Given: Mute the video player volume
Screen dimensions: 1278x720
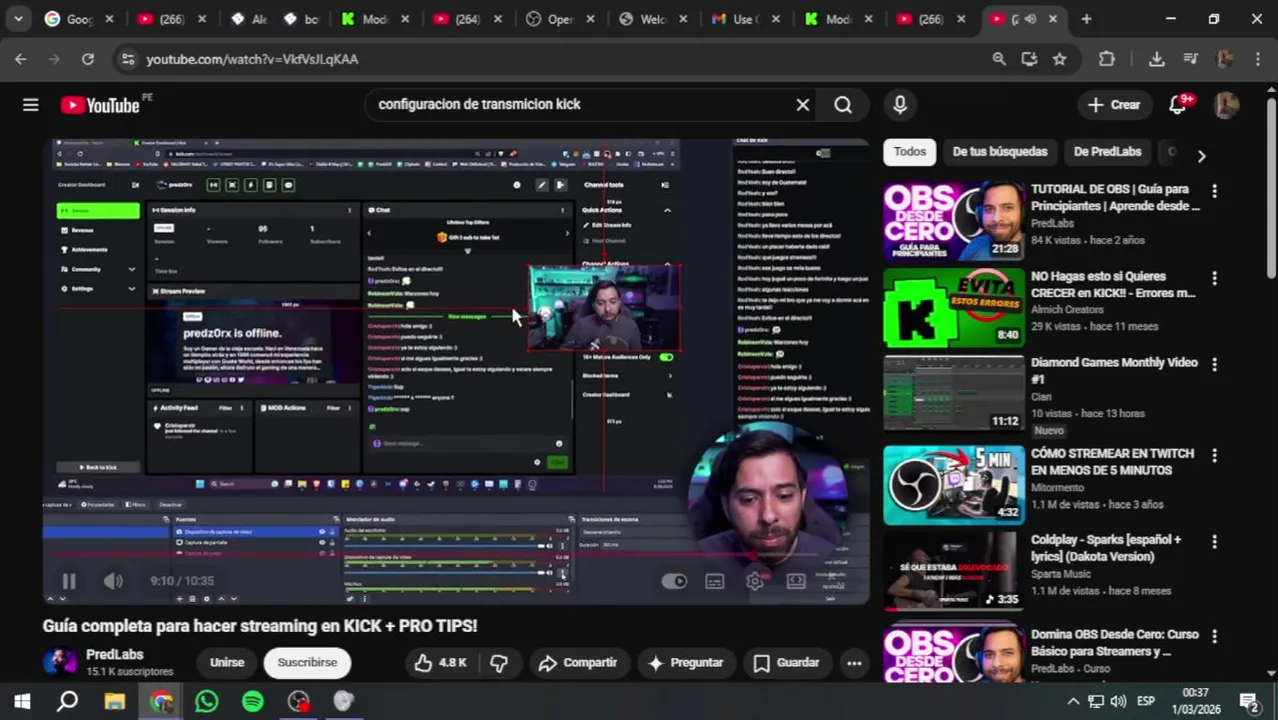Looking at the screenshot, I should click(x=113, y=580).
